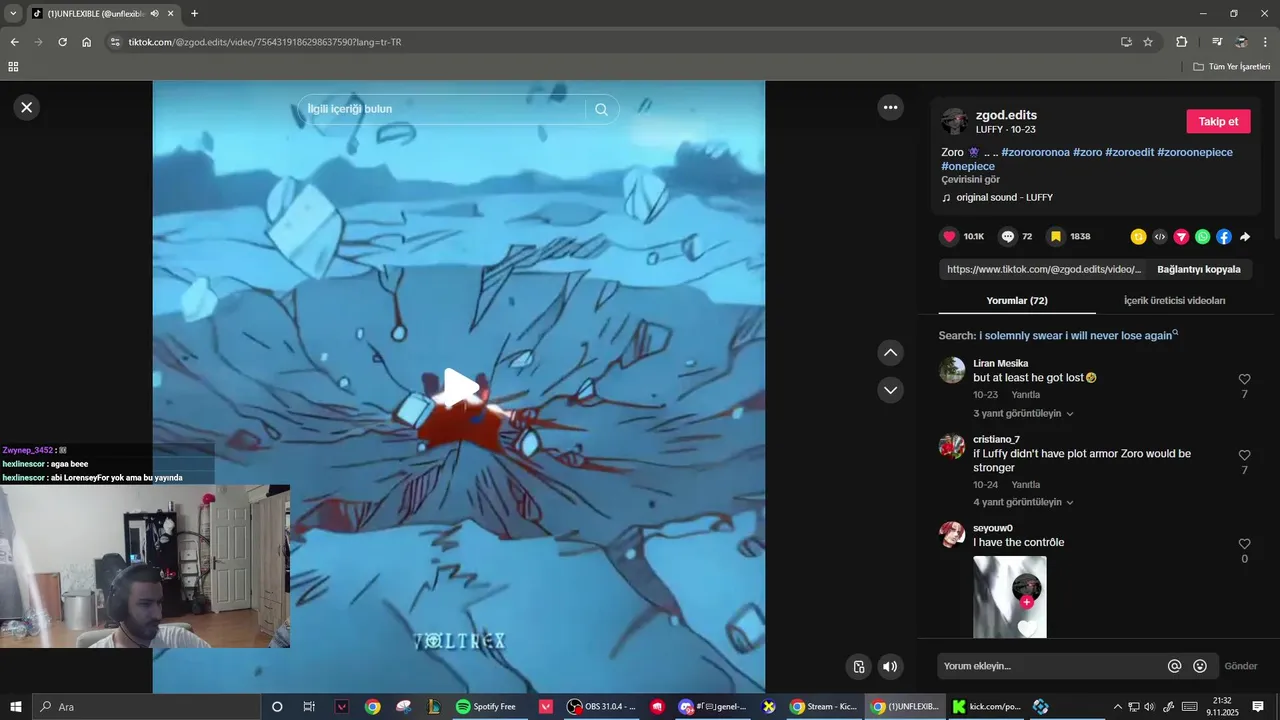Toggle the auto-scroll icon beside the volume button

click(858, 667)
